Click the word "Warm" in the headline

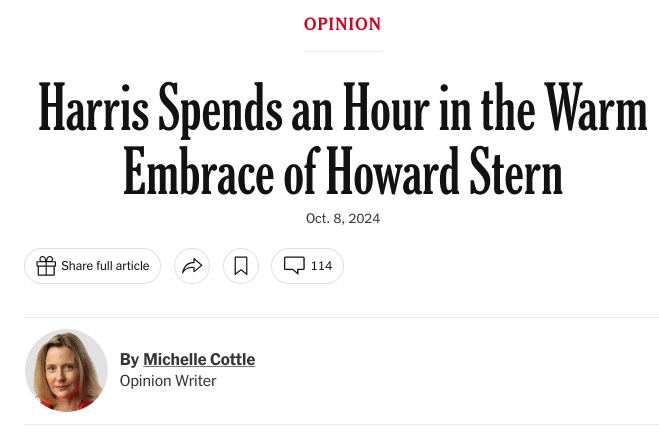(595, 106)
